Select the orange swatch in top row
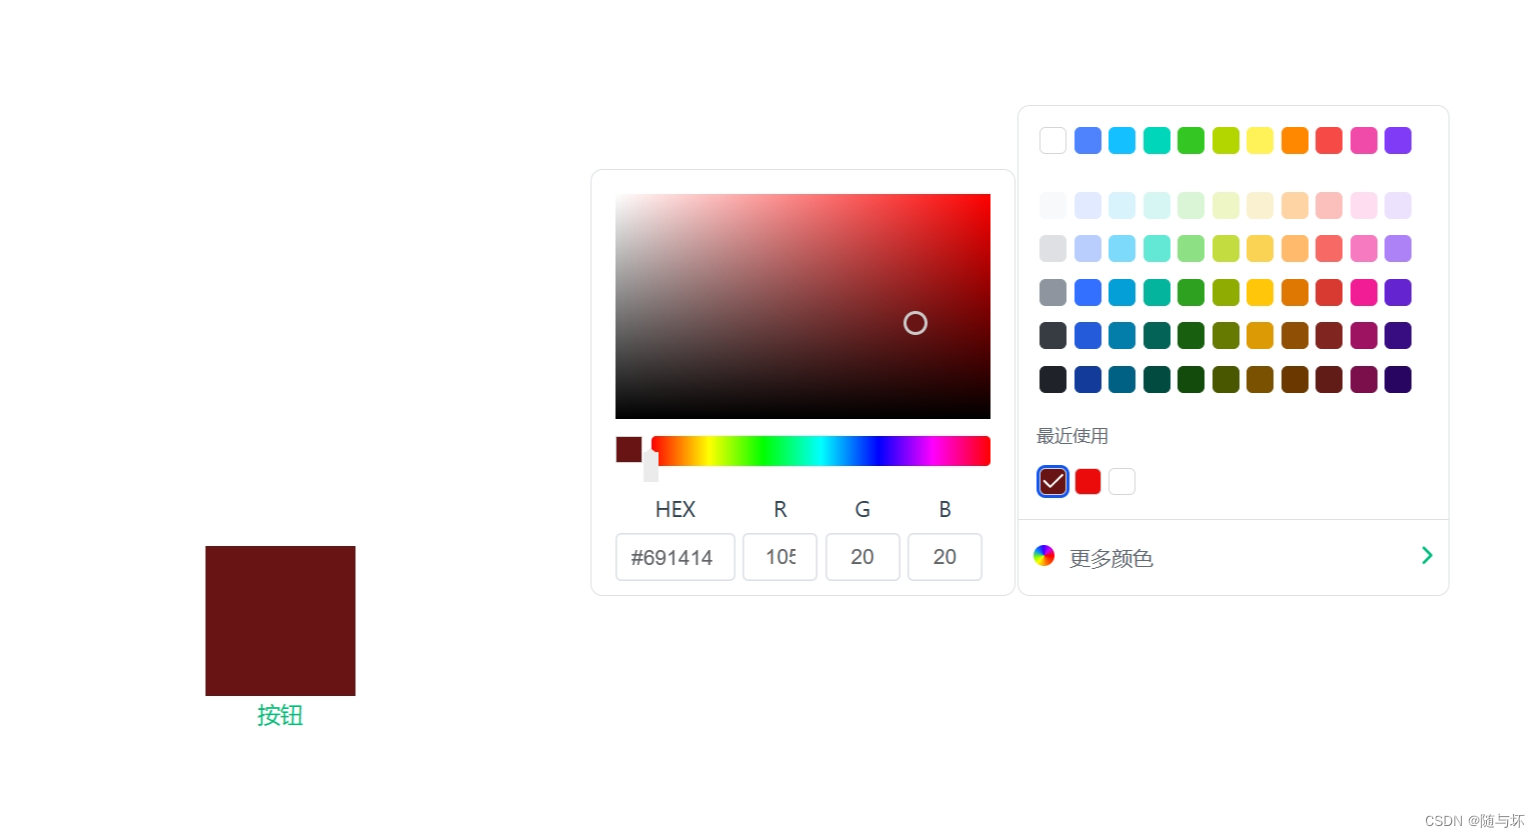 pyautogui.click(x=1295, y=140)
